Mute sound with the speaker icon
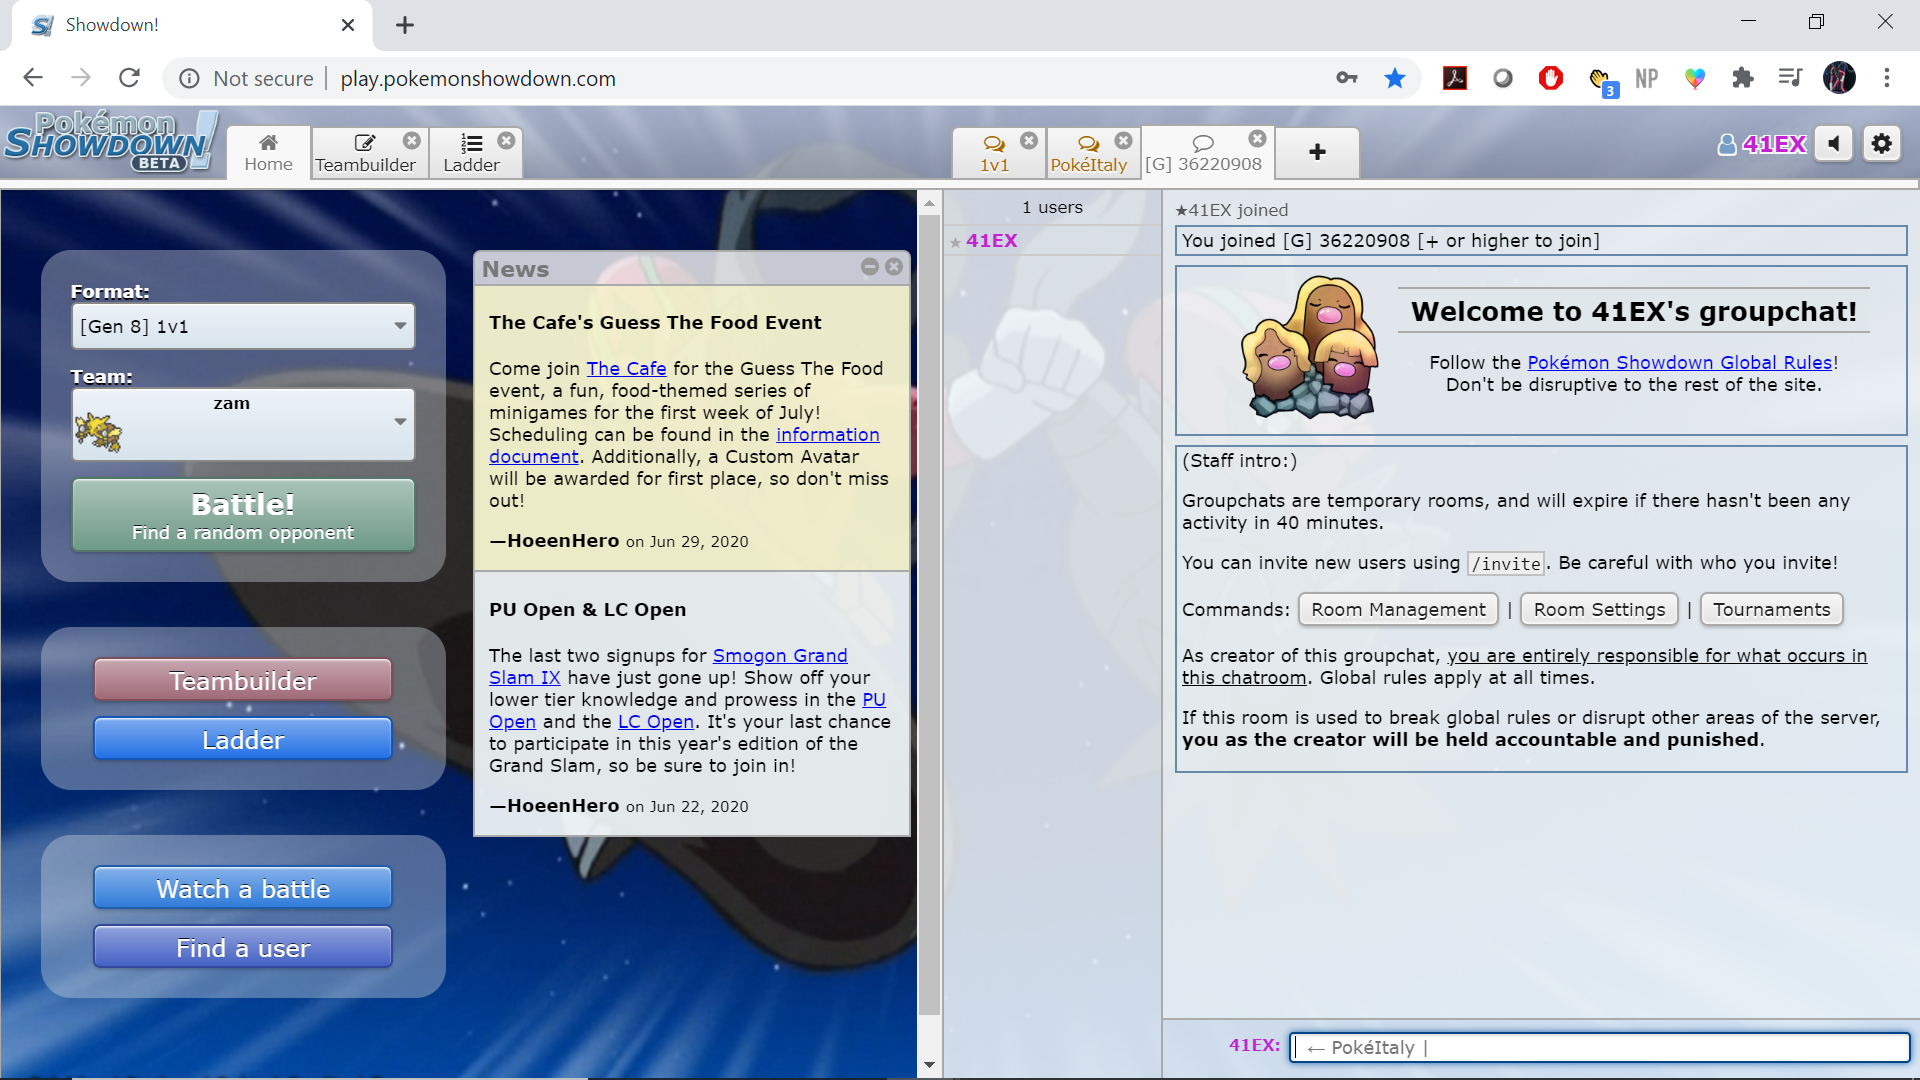This screenshot has width=1920, height=1080. [1834, 144]
